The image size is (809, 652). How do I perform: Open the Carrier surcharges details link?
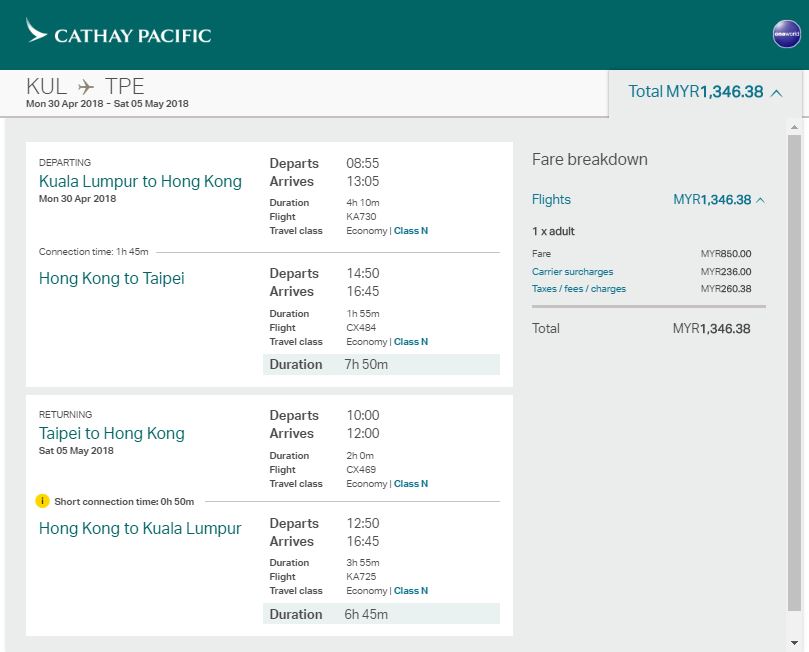tap(572, 272)
